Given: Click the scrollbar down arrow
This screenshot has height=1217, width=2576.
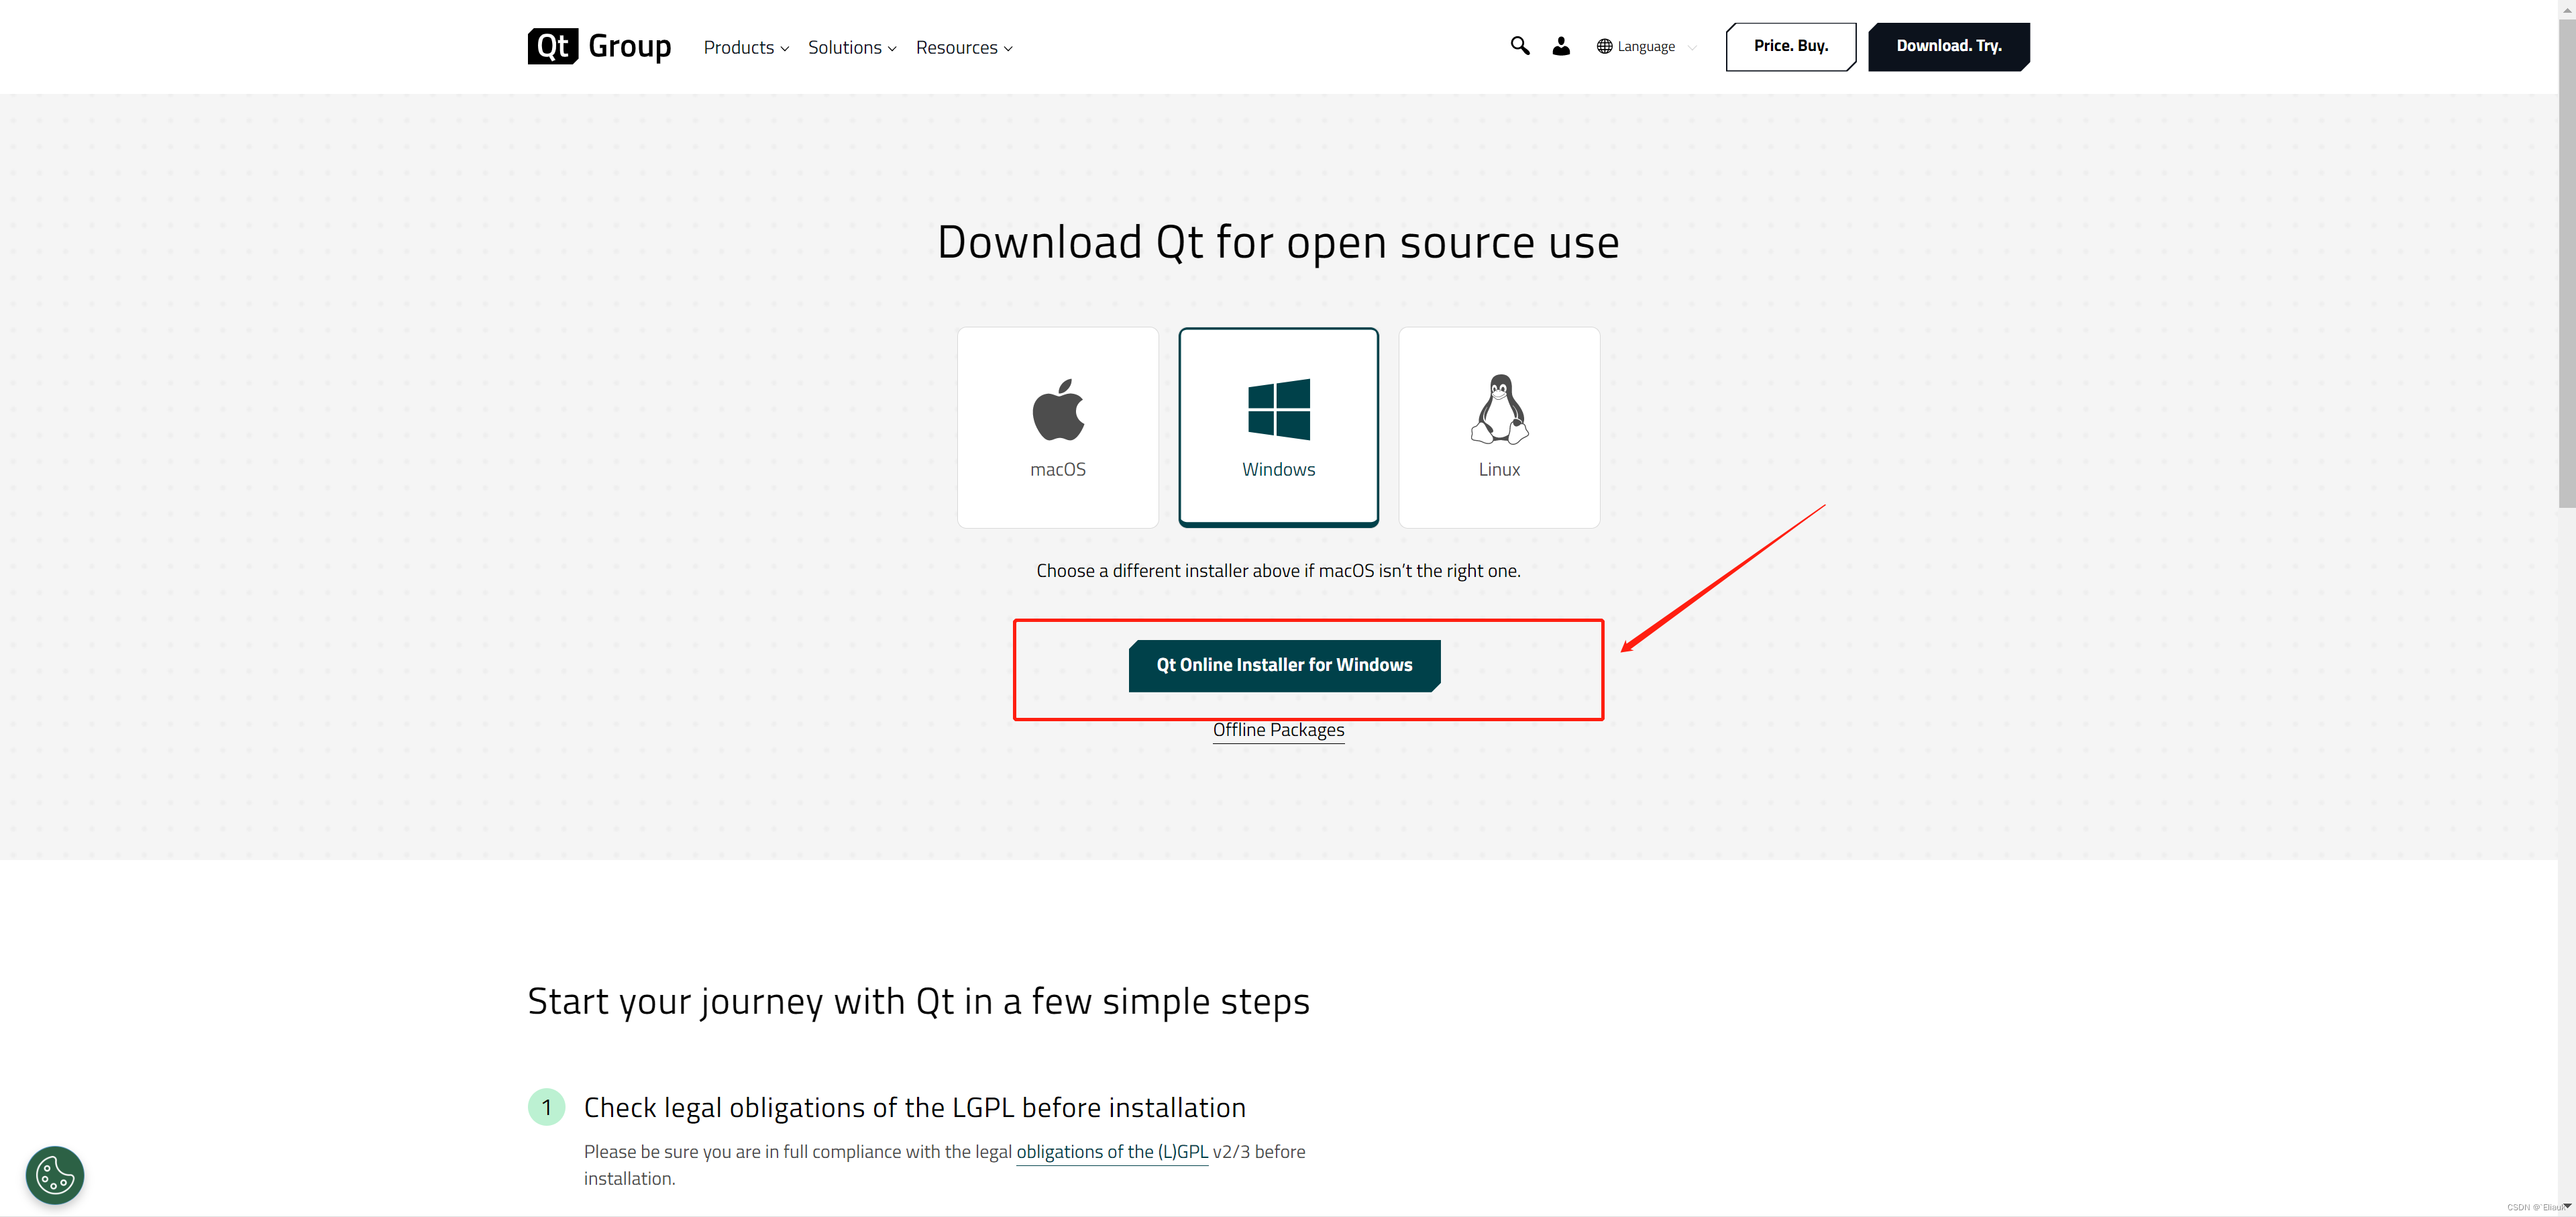Looking at the screenshot, I should coord(2566,1207).
